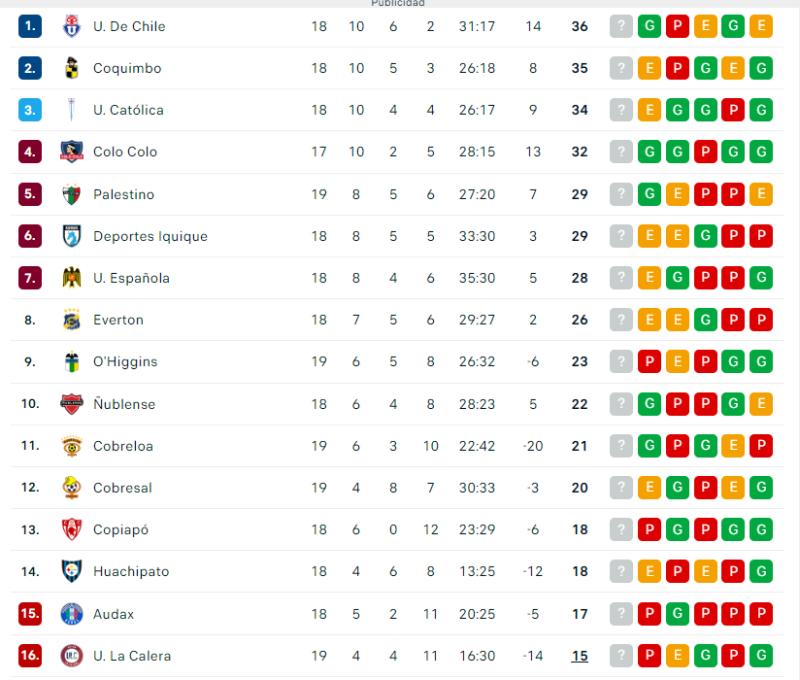Select the Colo Colo club badge
Viewport: 800px width, 680px height.
(70, 152)
